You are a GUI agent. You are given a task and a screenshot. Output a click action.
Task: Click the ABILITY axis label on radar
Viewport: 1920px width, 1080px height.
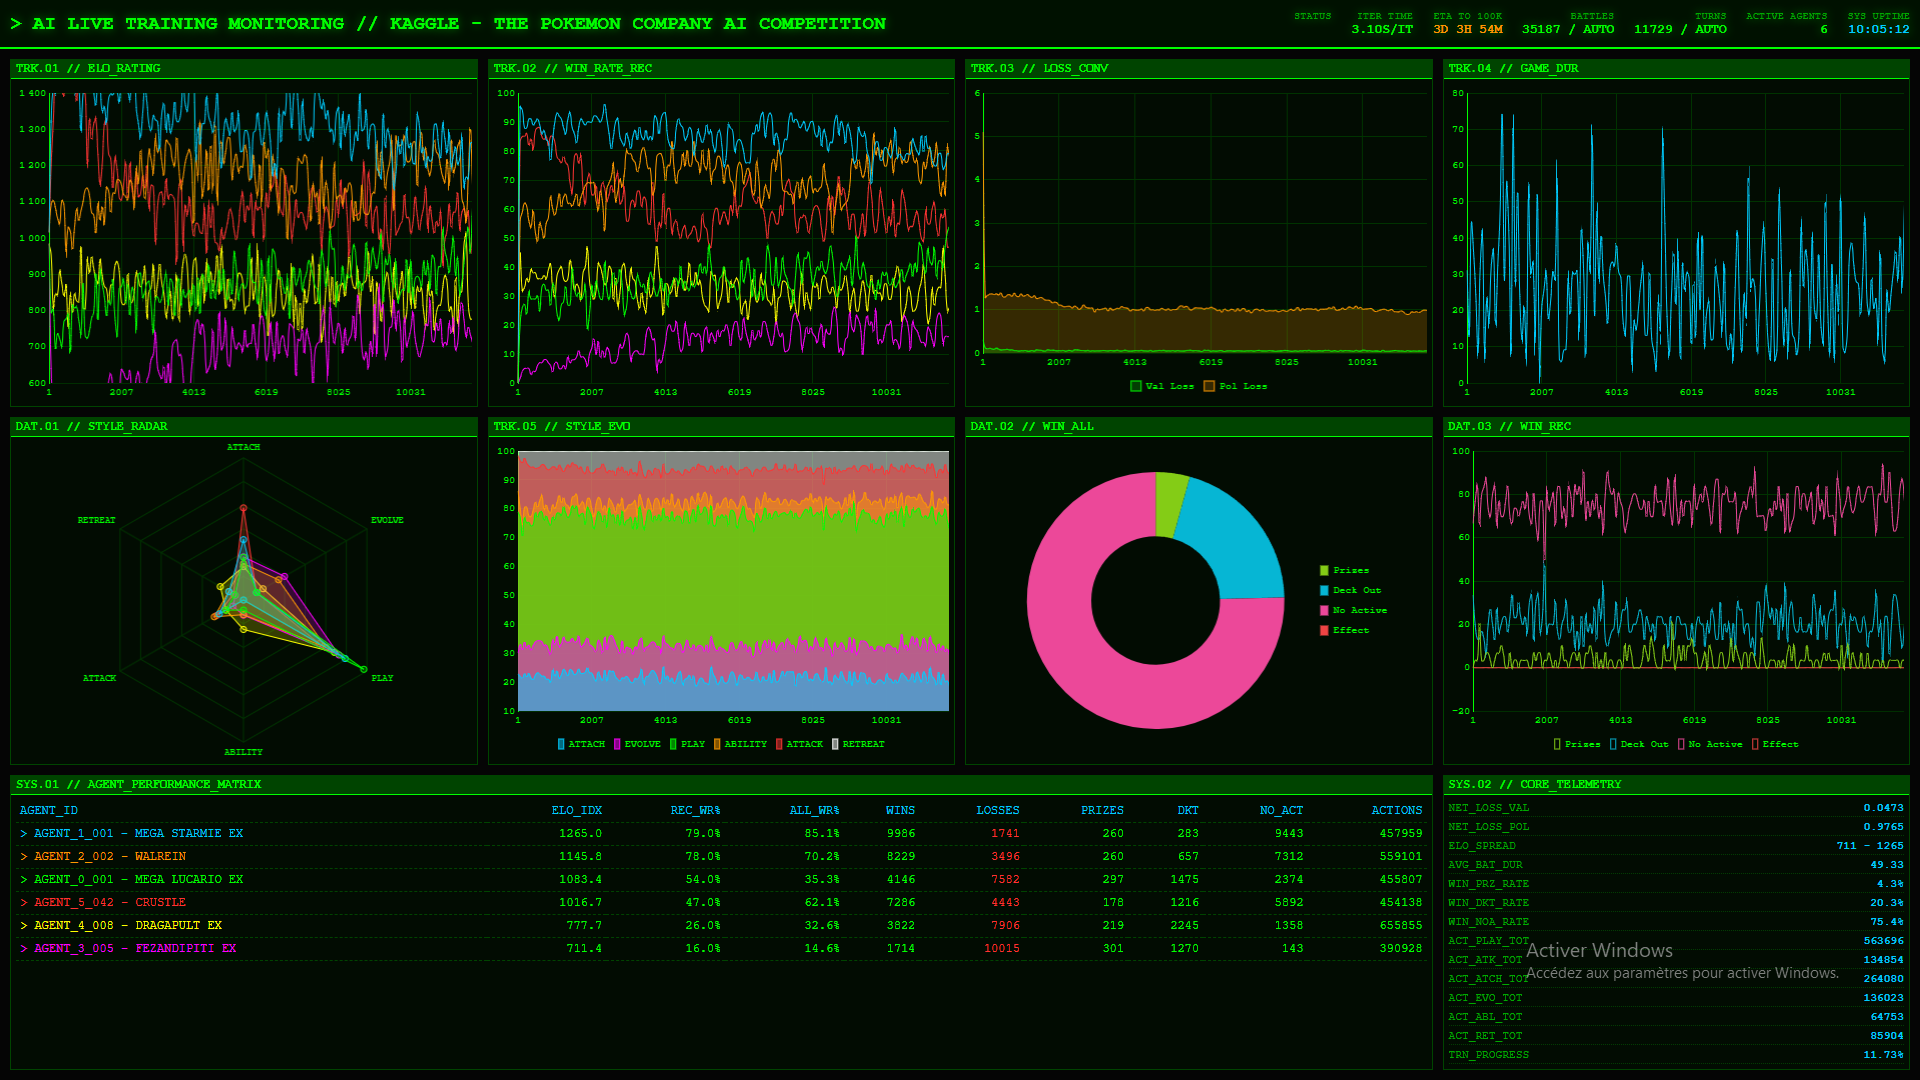point(243,752)
